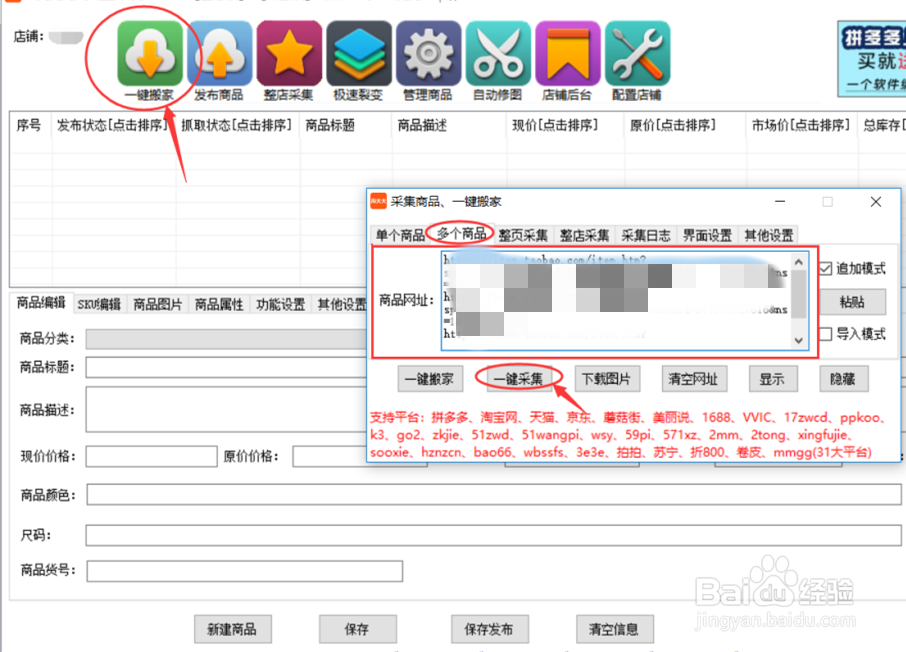Focus the 现价价格 input field
This screenshot has height=652, width=906.
point(151,456)
